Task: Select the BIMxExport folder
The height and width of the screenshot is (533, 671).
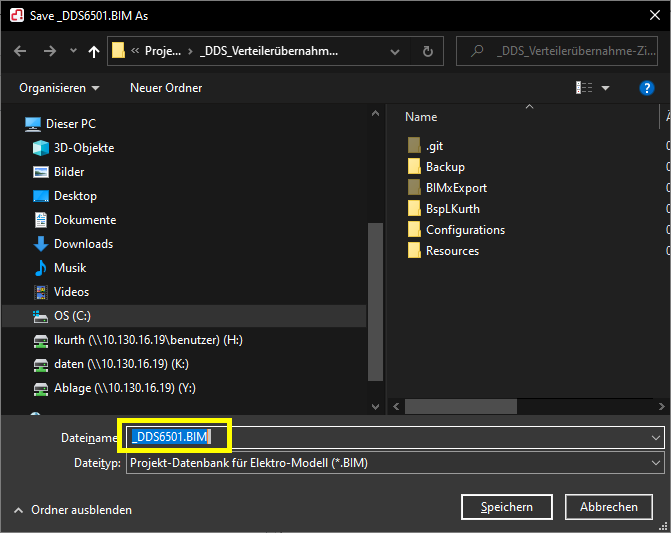Action: (456, 188)
